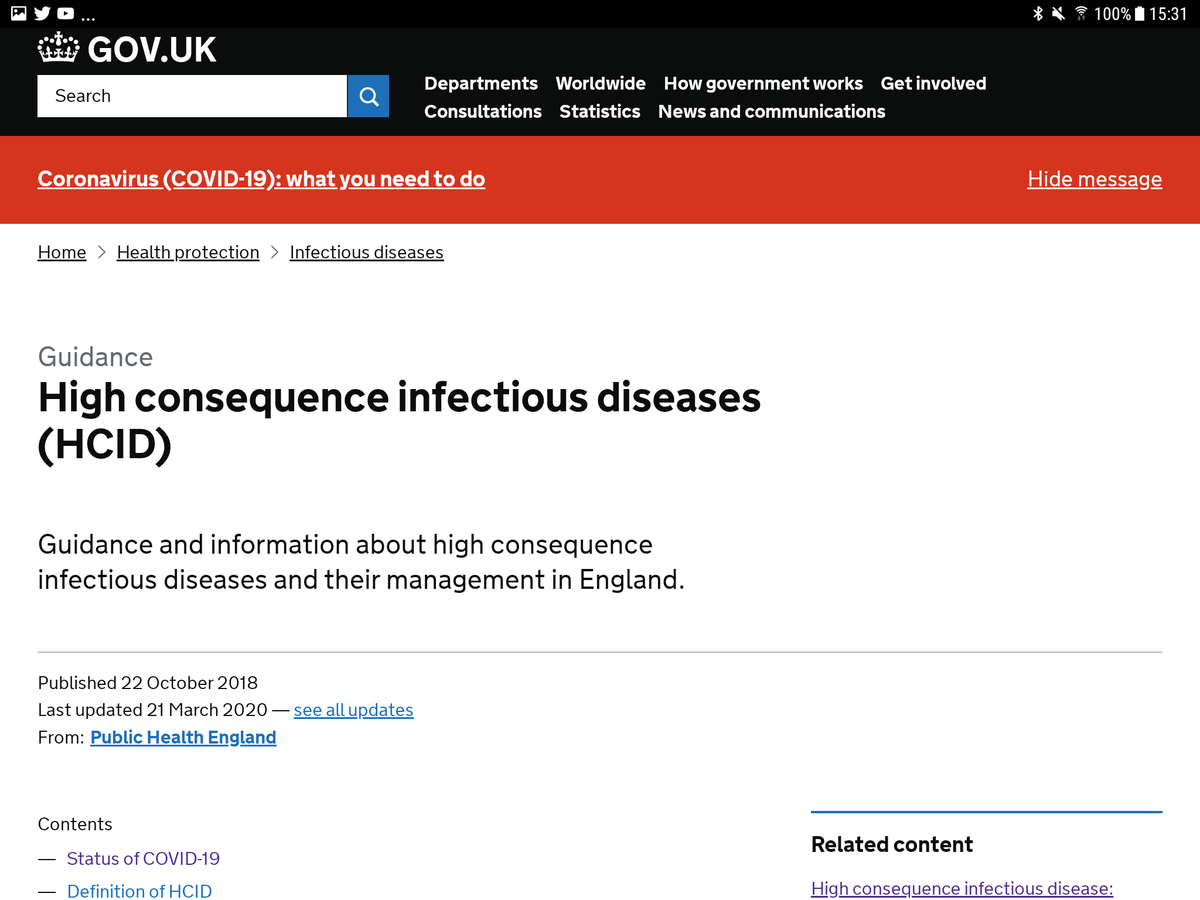
Task: Open the GOV.UK crown logo homepage
Action: tap(127, 49)
